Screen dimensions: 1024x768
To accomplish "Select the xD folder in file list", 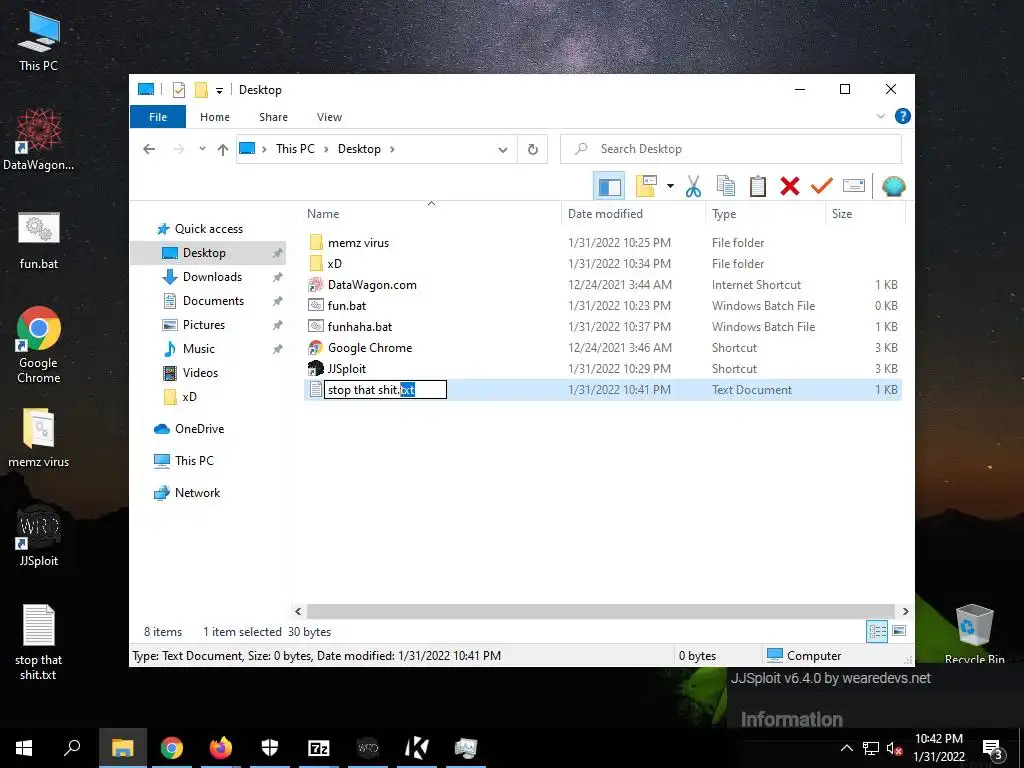I will pos(603,264).
